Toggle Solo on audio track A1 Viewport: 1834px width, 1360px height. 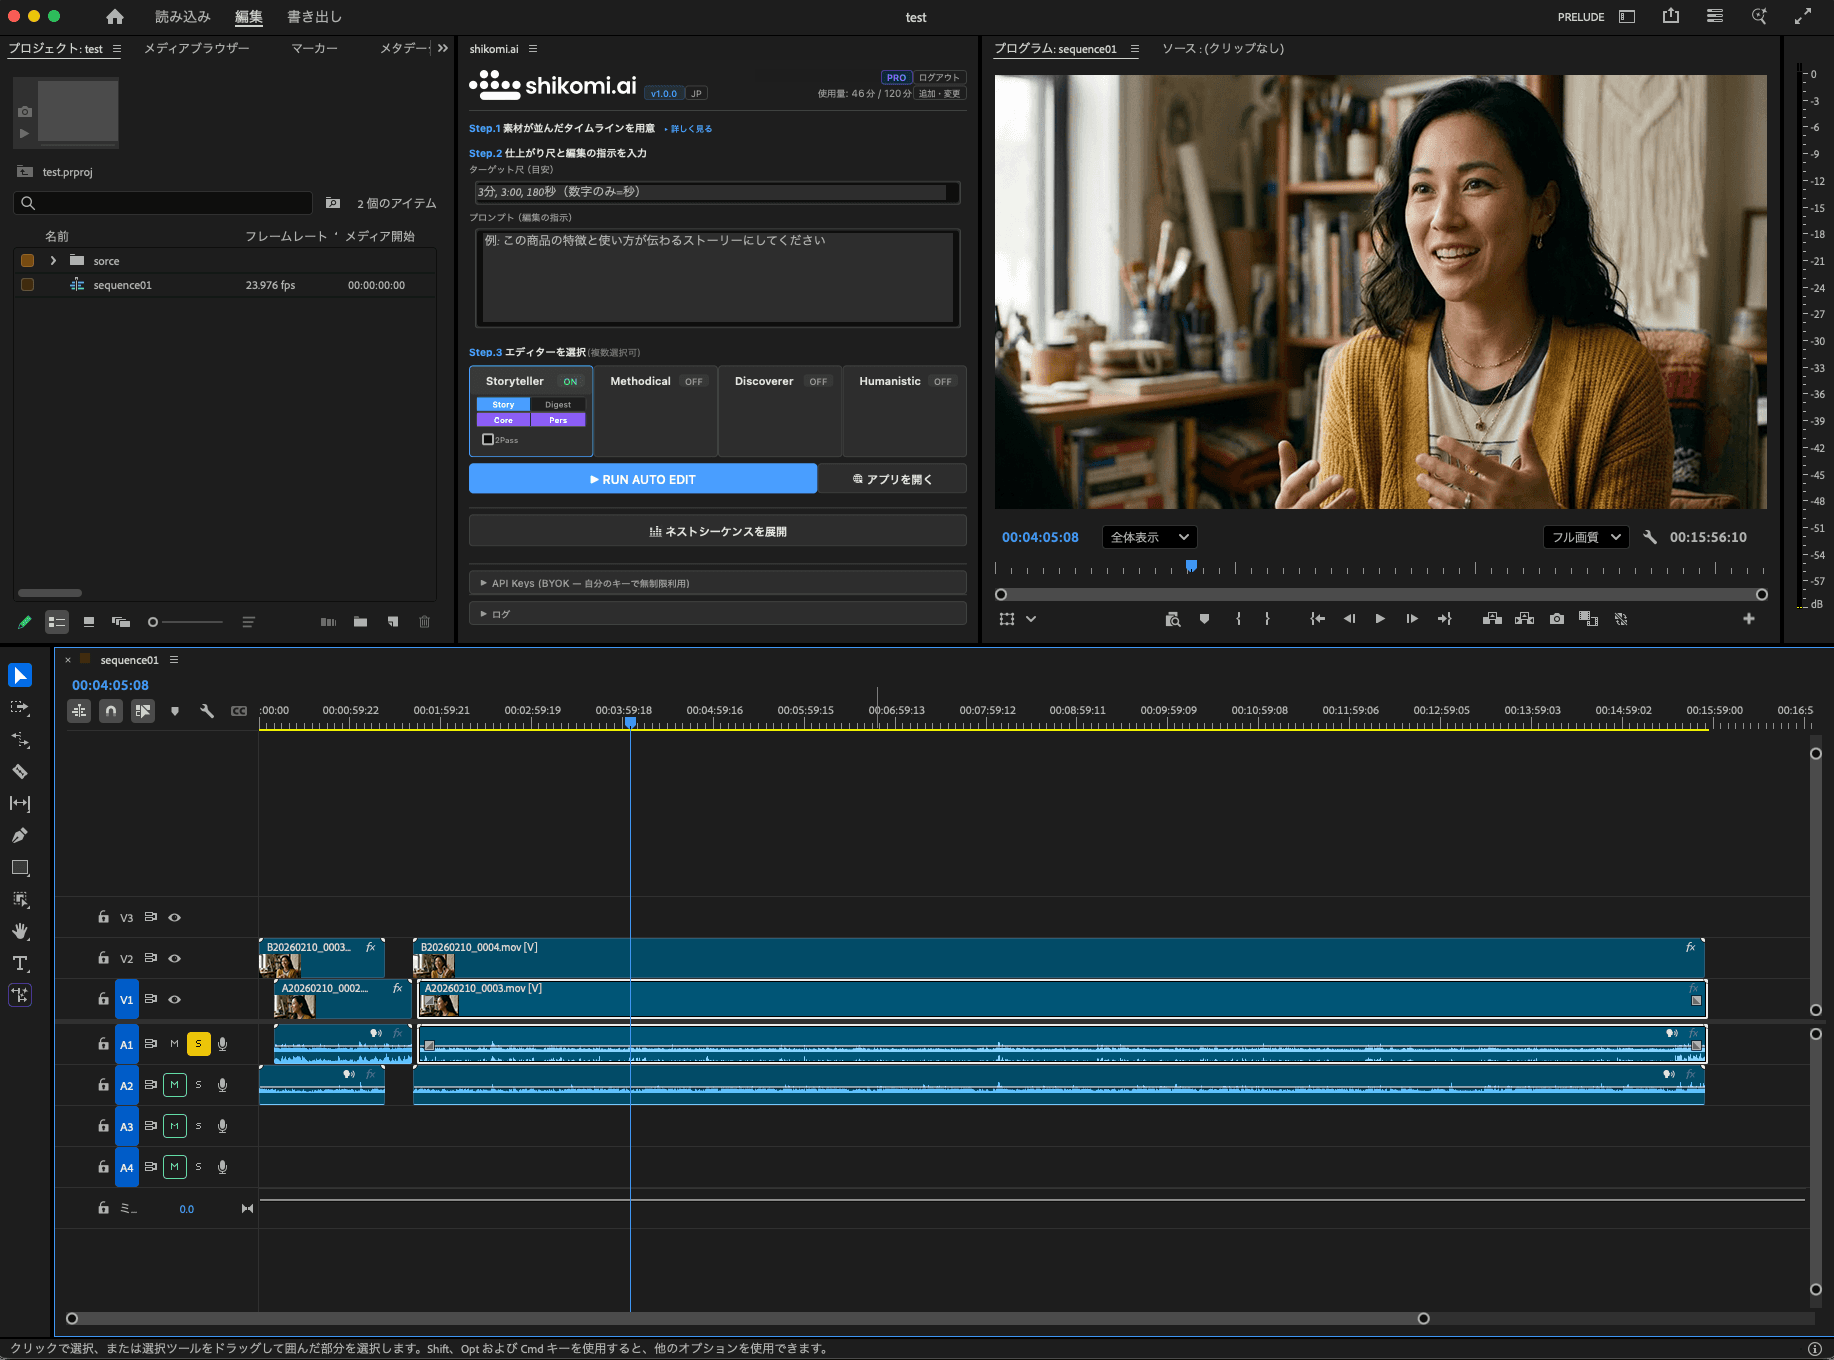198,1044
